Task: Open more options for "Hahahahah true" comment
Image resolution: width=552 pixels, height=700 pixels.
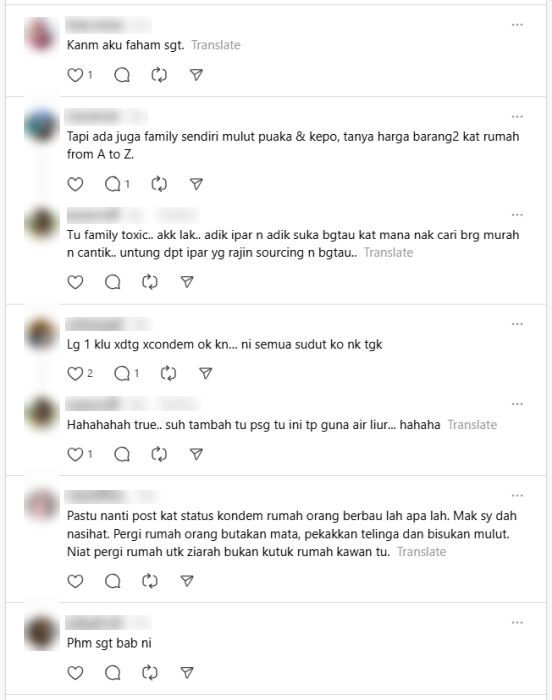Action: point(517,404)
